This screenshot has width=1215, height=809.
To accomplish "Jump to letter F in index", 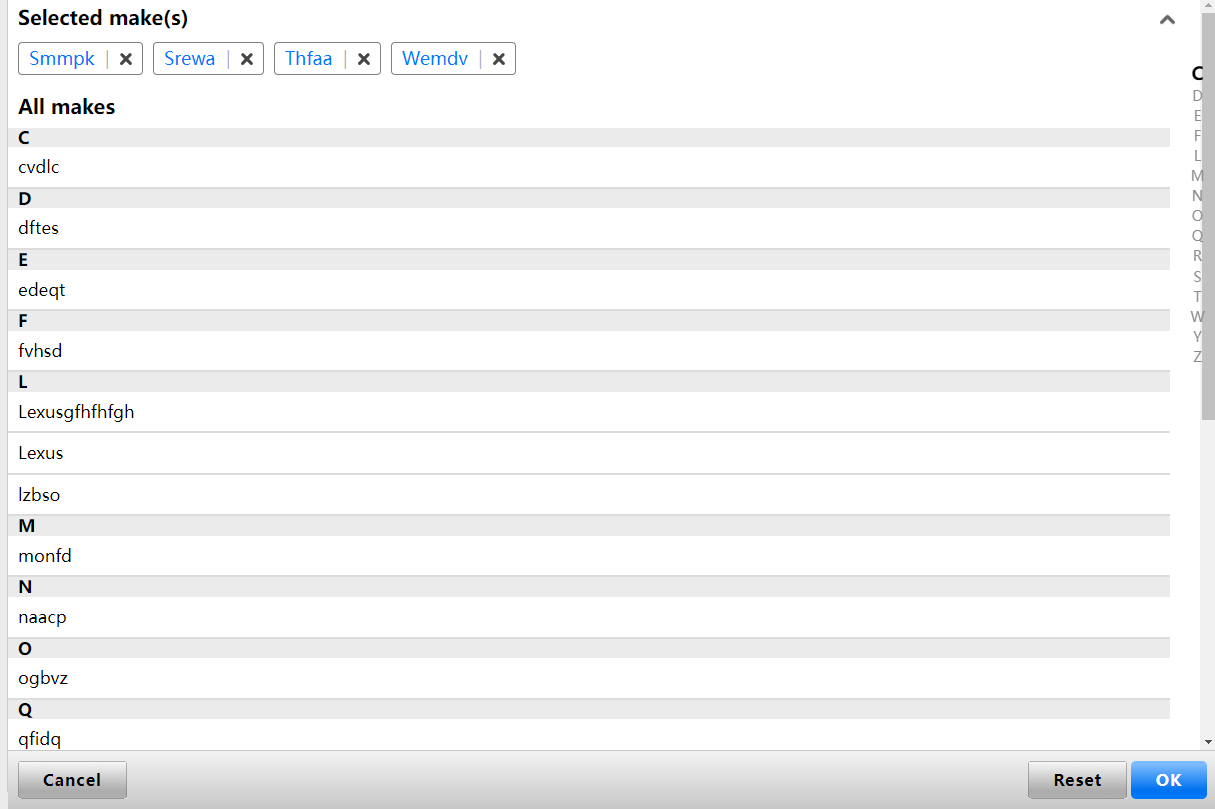I will 1197,136.
